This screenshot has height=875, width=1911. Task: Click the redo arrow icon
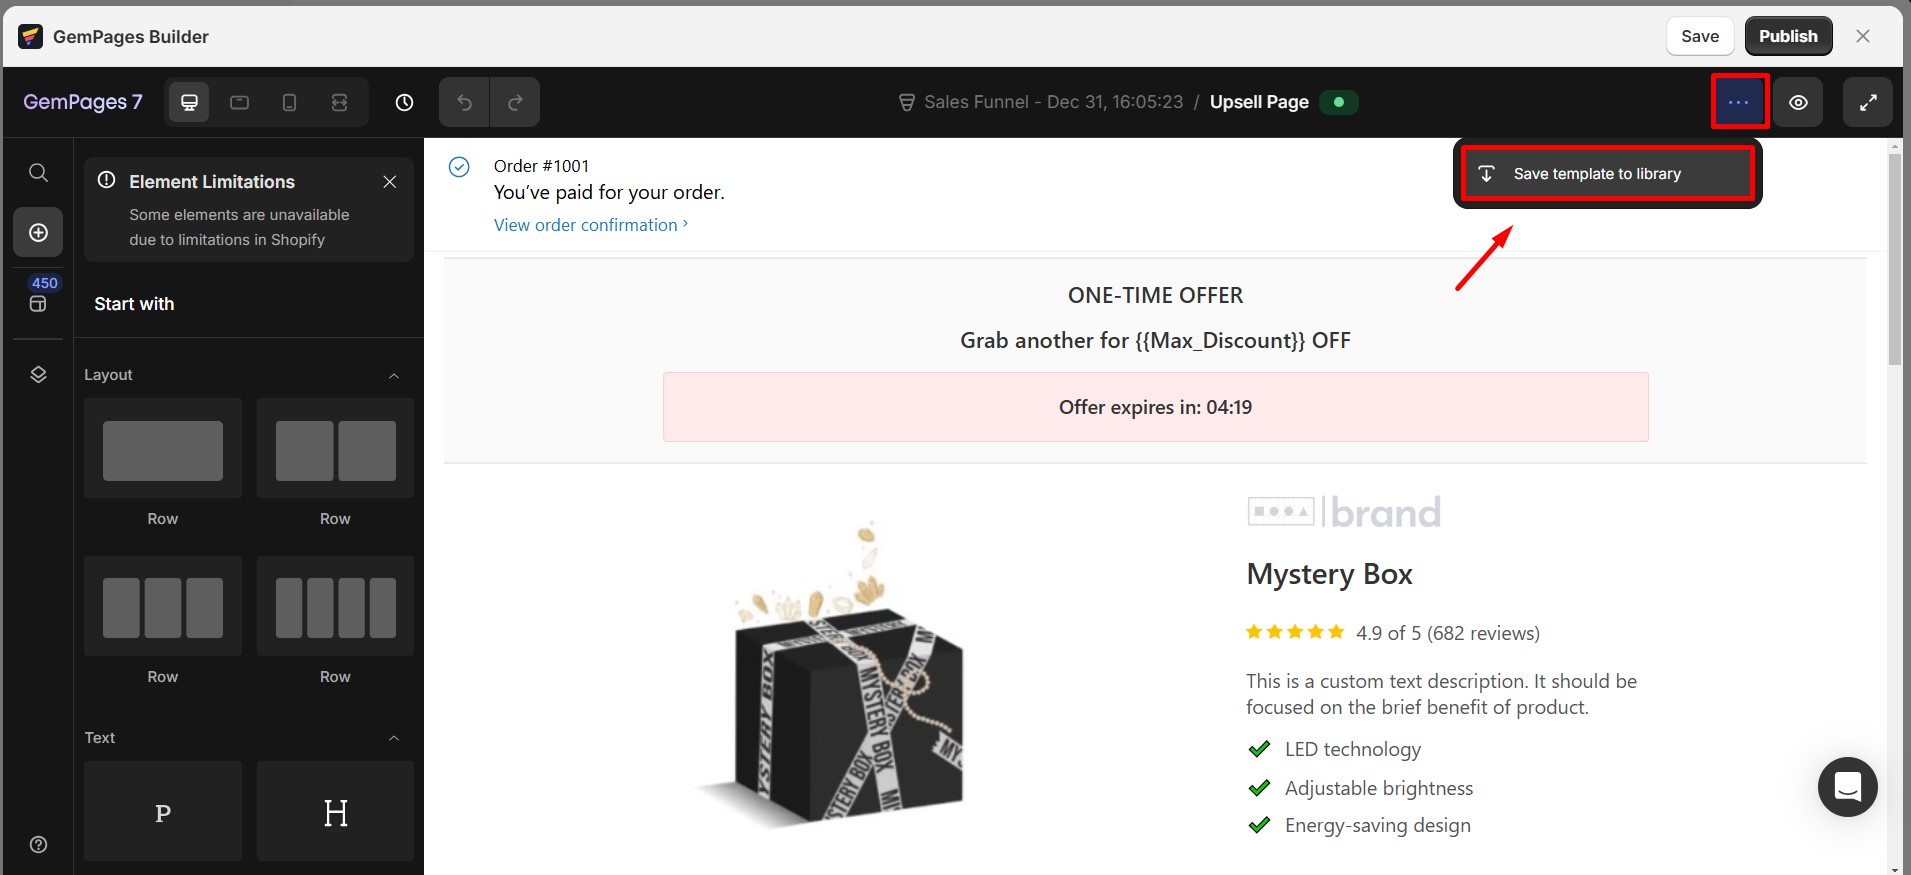[x=515, y=101]
